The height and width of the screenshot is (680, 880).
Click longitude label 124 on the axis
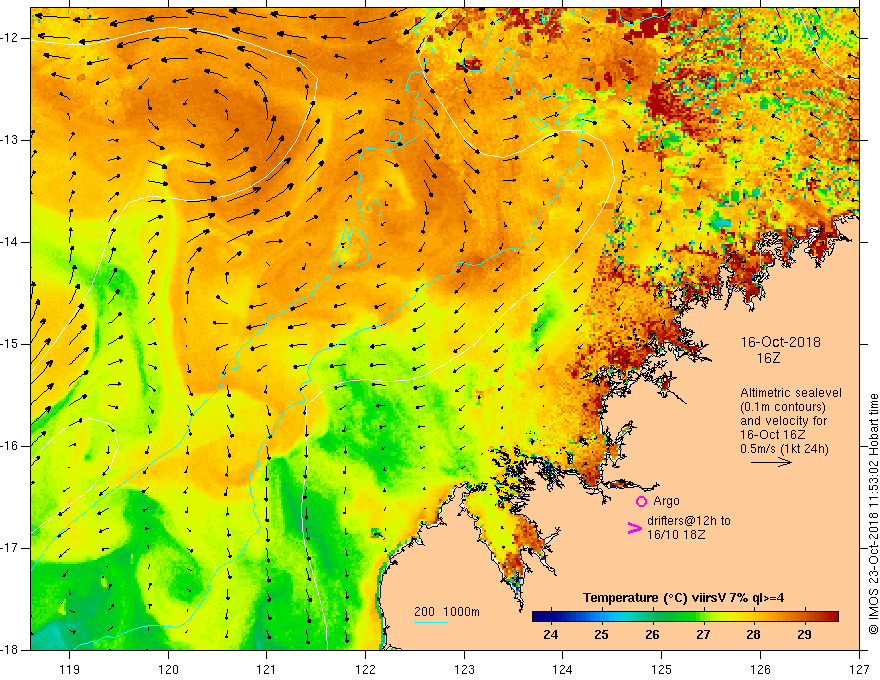click(563, 669)
